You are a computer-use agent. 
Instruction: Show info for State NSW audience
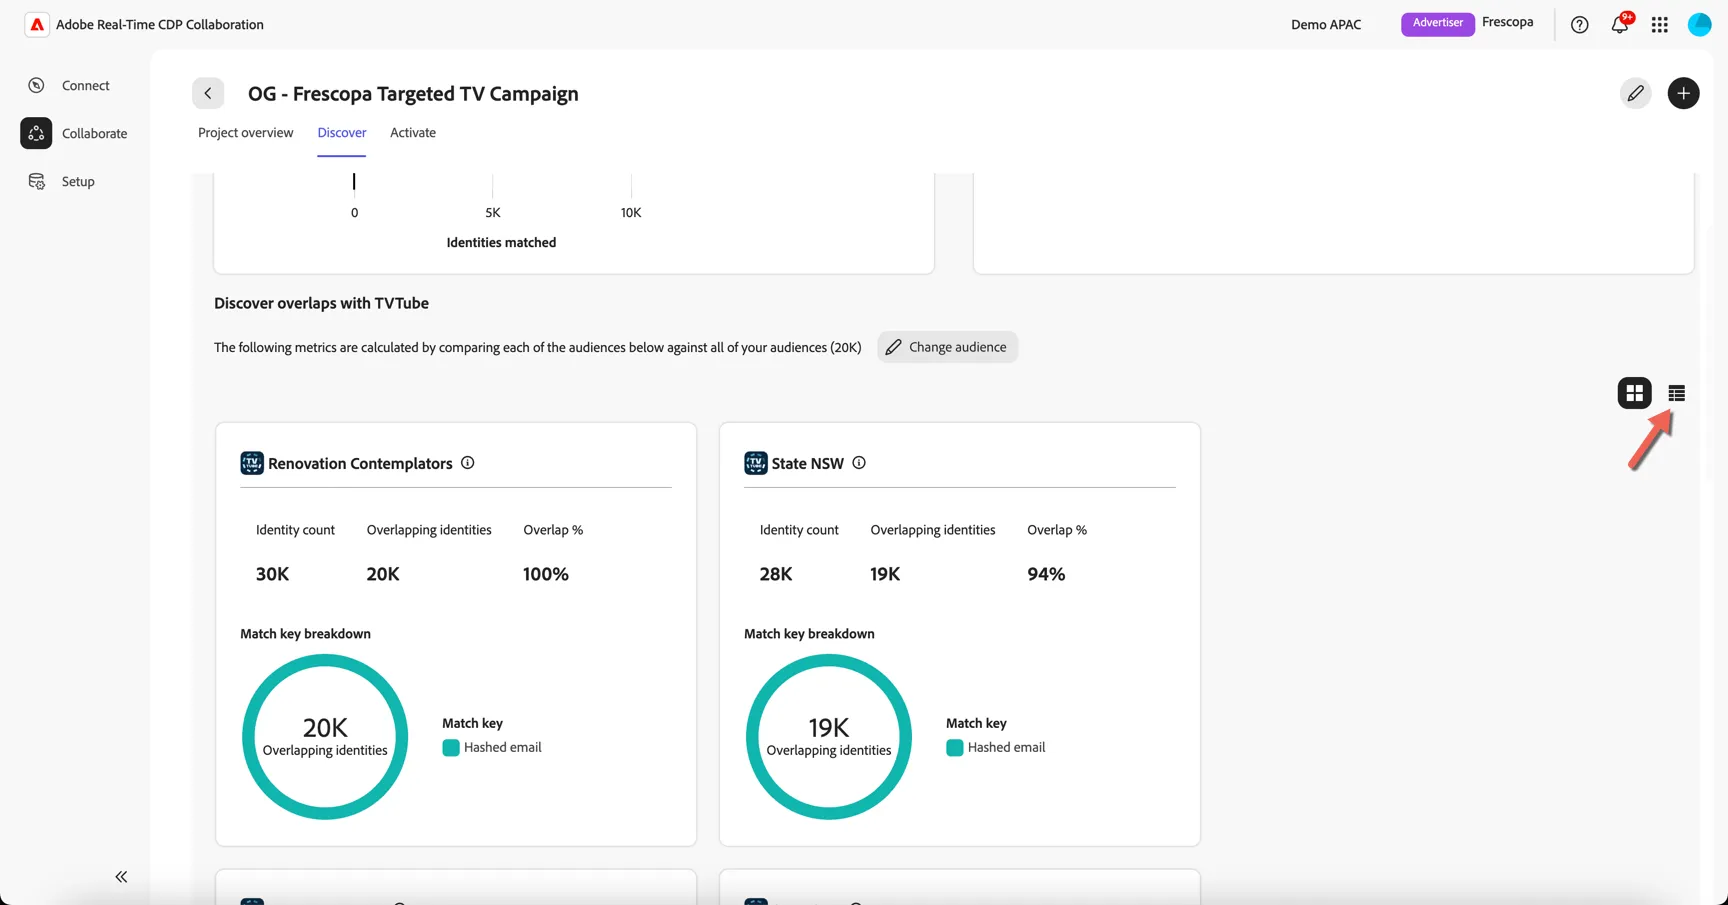click(858, 463)
